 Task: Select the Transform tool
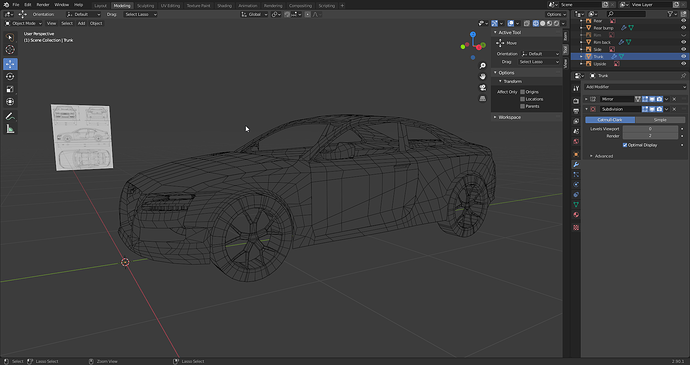point(10,102)
